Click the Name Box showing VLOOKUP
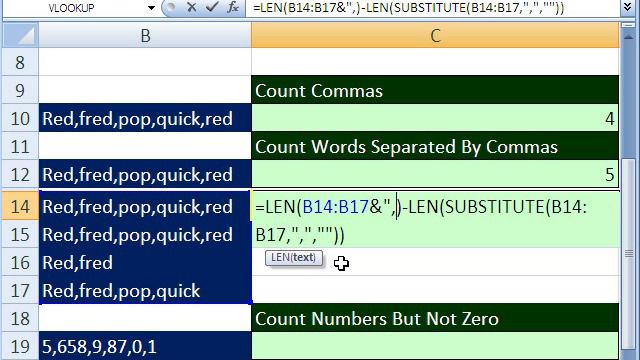Viewport: 640px width, 360px height. 73,8
